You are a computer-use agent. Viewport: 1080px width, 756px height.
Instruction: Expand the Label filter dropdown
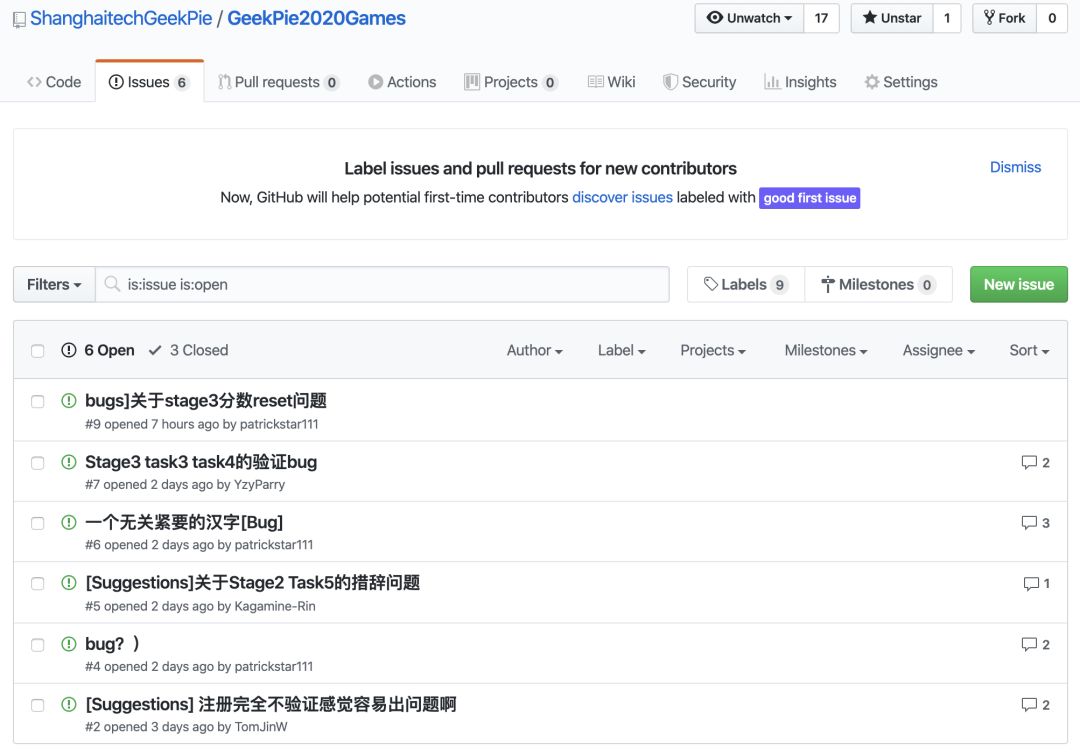[x=621, y=350]
